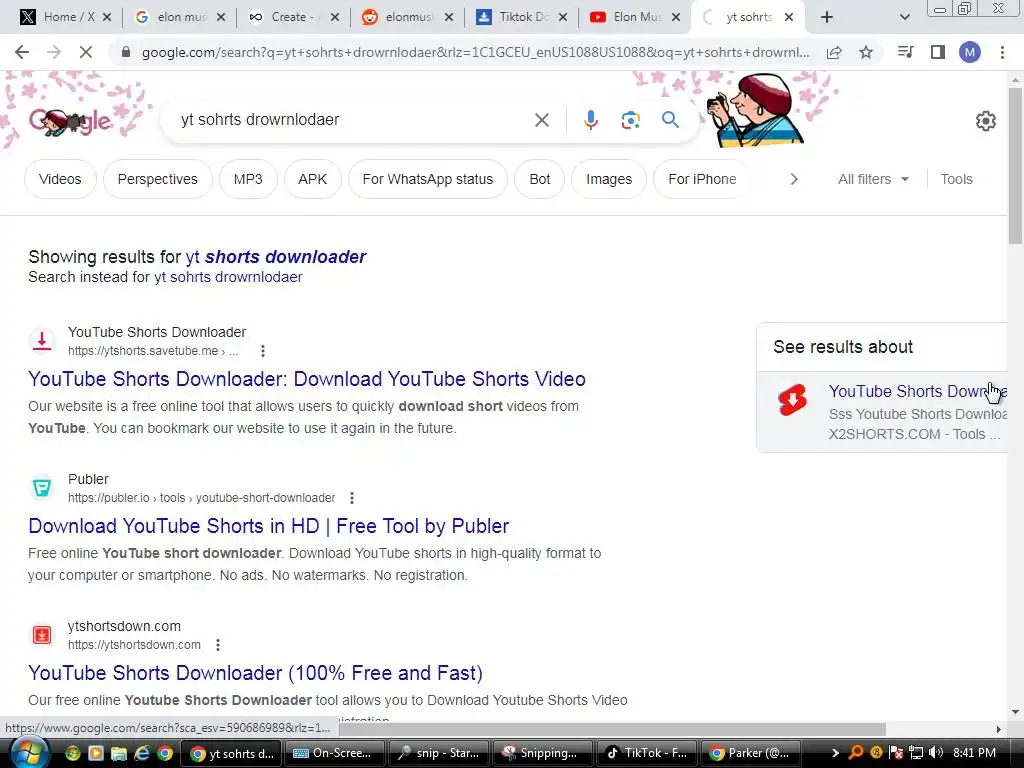This screenshot has width=1024, height=768.
Task: Open the tab search dropdown arrow
Action: tap(904, 17)
